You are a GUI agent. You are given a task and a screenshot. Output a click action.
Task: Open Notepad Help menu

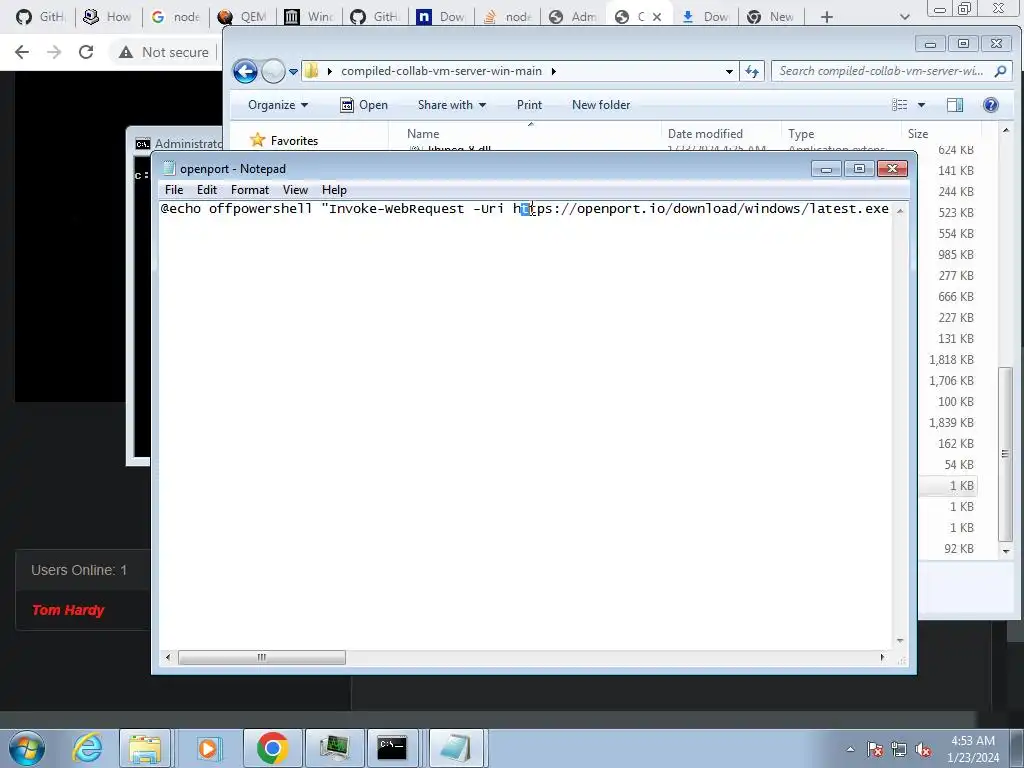click(x=334, y=190)
